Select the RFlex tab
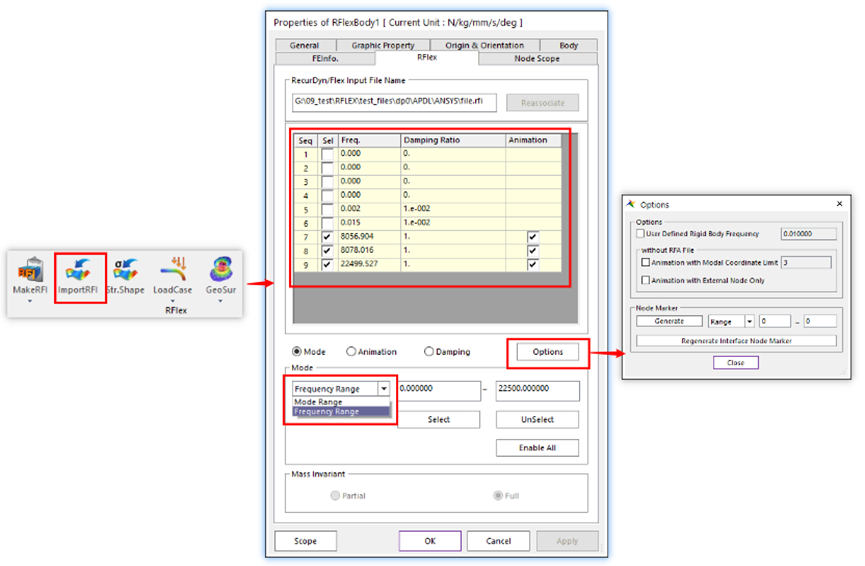This screenshot has width=865, height=566. pyautogui.click(x=426, y=57)
